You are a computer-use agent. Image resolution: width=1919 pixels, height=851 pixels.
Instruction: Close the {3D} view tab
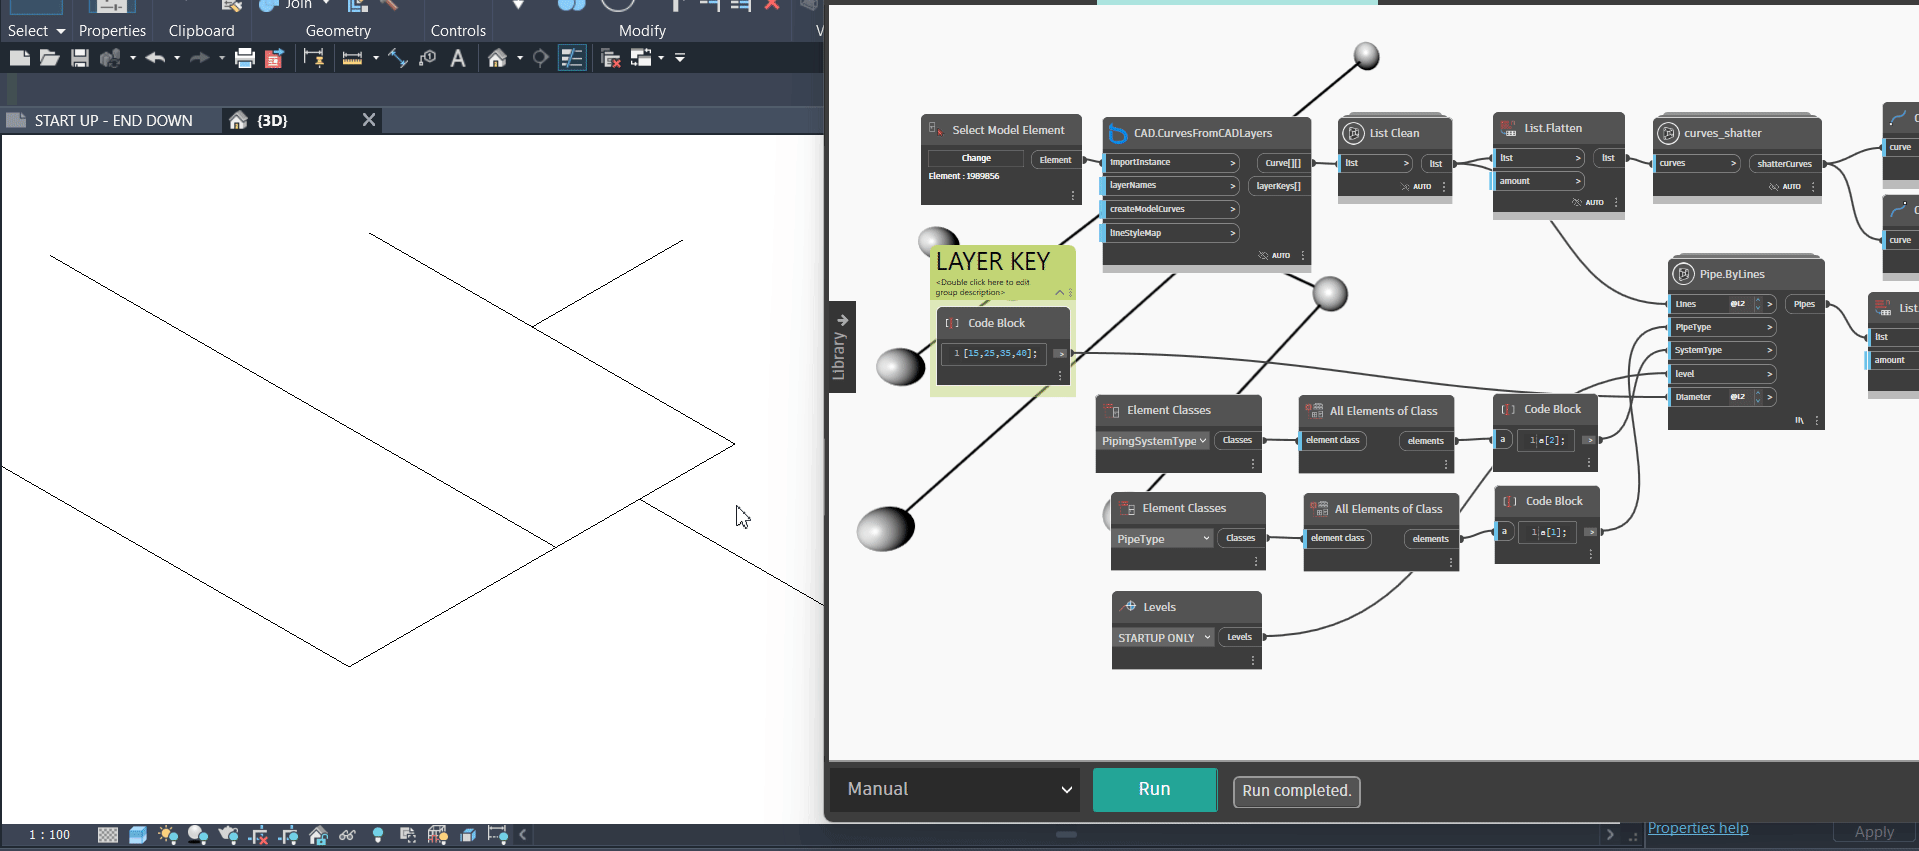tap(369, 120)
